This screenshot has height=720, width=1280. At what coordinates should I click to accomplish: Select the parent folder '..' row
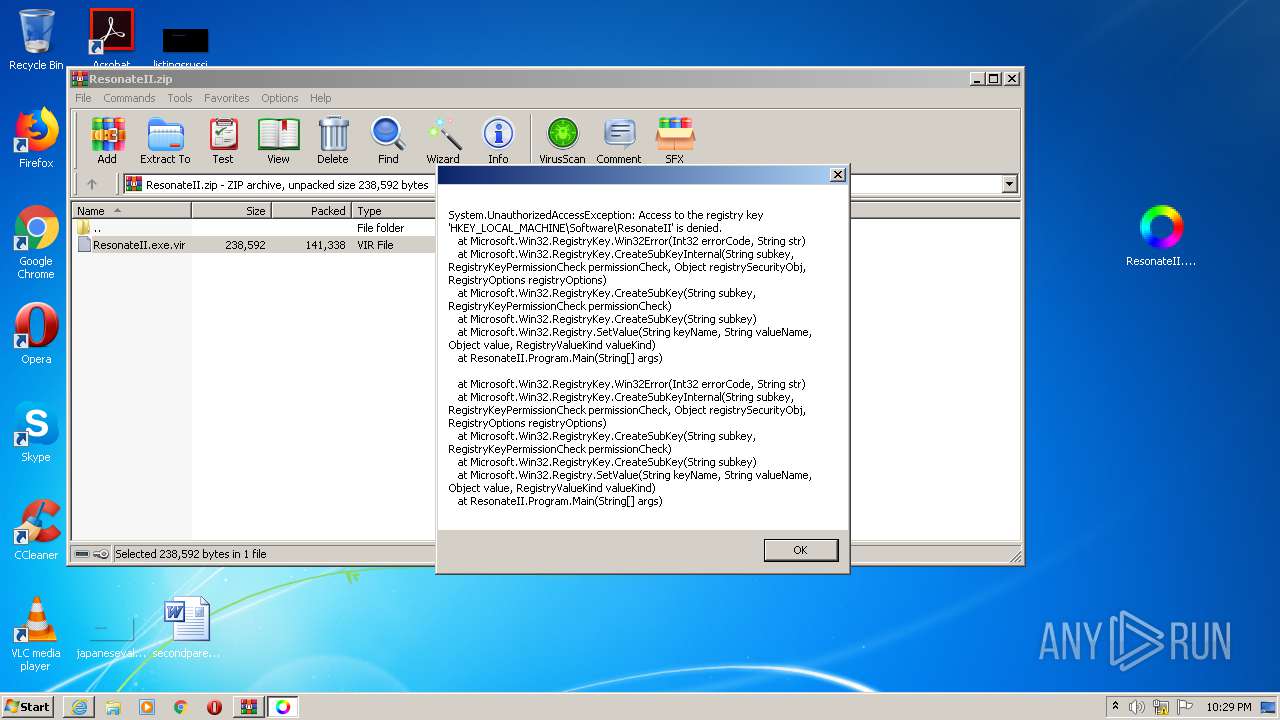(255, 228)
